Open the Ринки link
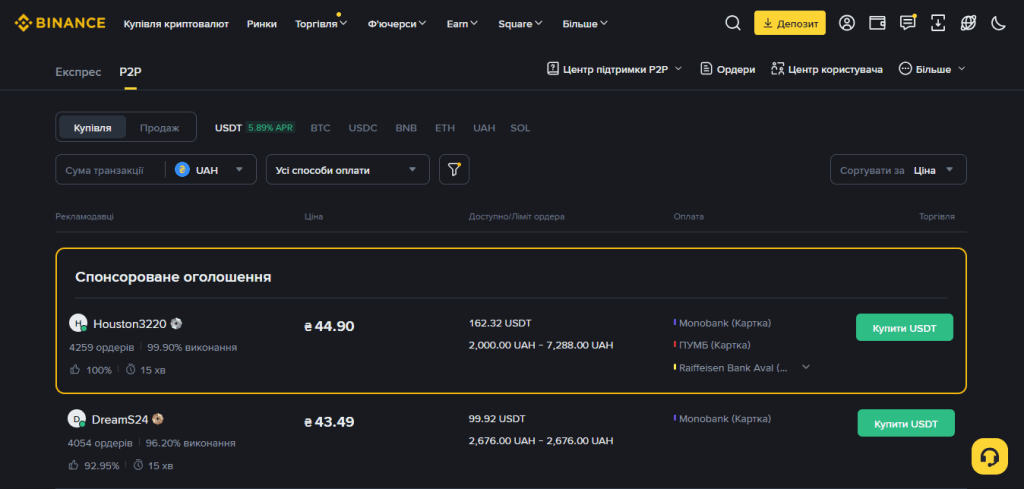This screenshot has width=1024, height=489. [x=262, y=24]
